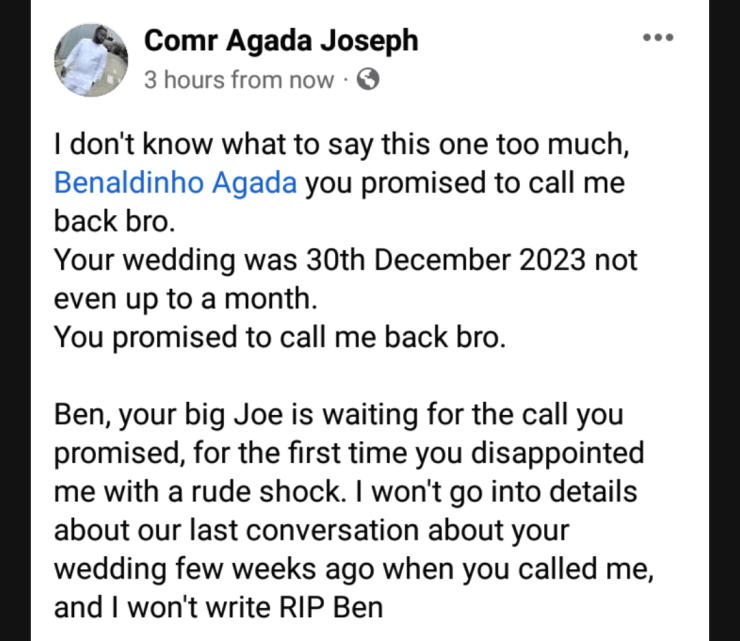The height and width of the screenshot is (641, 740).
Task: Click the "3 hours from now" timestamp
Action: coord(238,81)
